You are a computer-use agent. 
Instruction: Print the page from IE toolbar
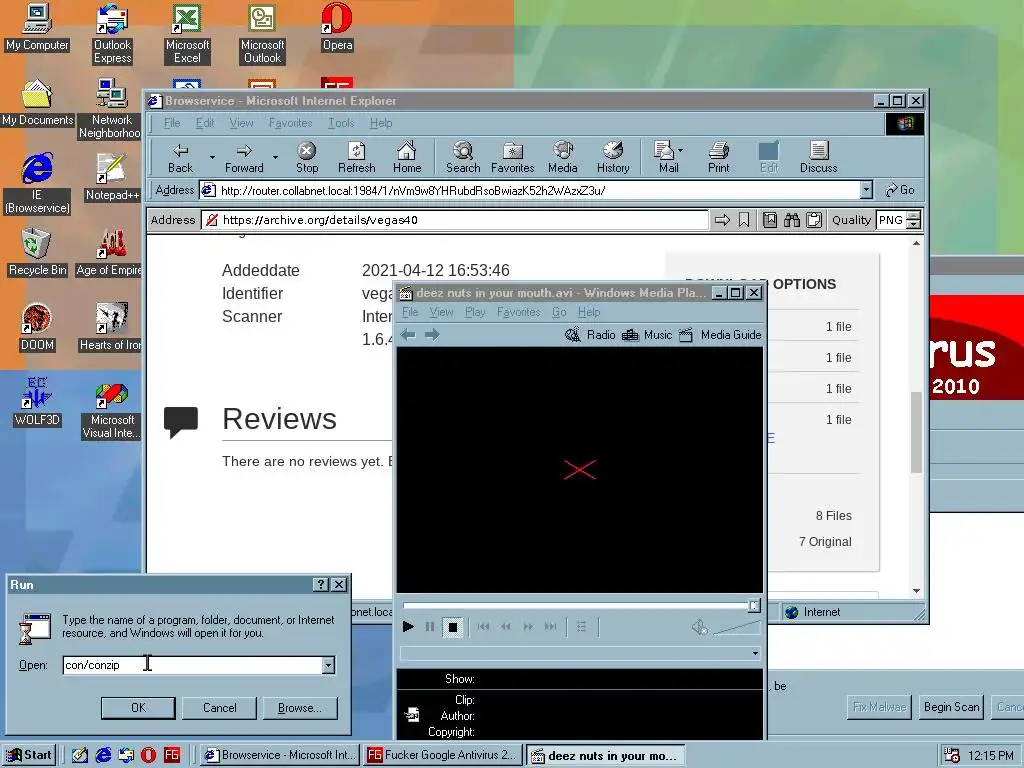[718, 158]
